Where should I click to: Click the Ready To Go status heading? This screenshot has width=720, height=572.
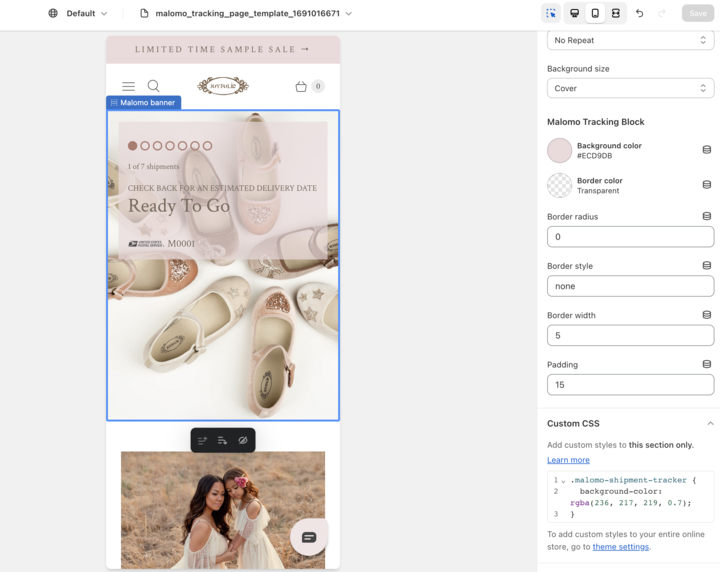pos(179,206)
